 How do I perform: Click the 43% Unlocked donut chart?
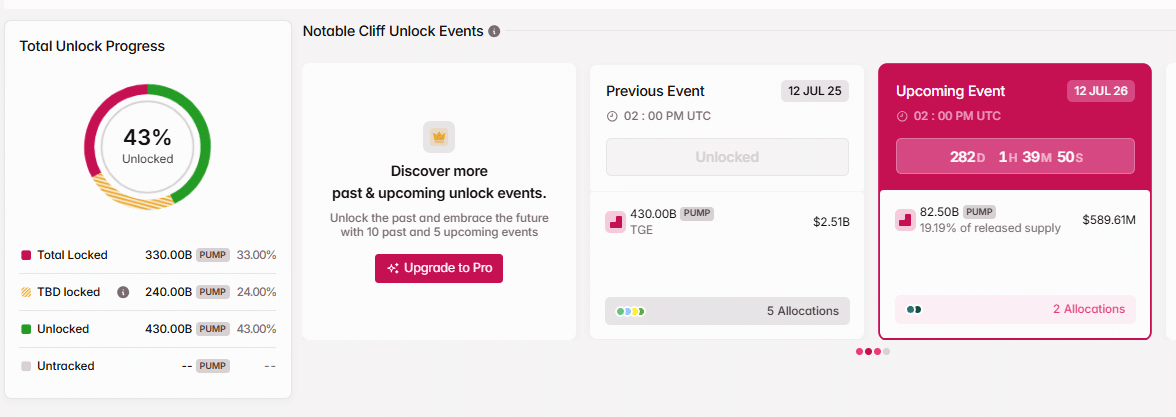click(148, 145)
